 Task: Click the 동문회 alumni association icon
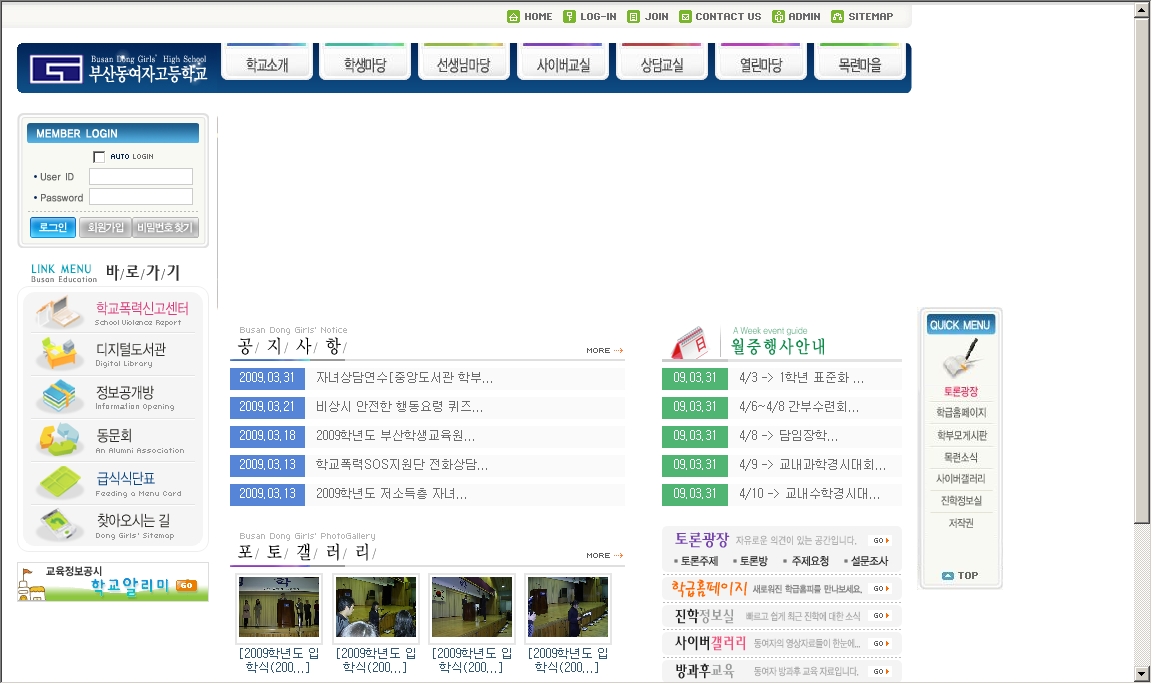point(61,440)
